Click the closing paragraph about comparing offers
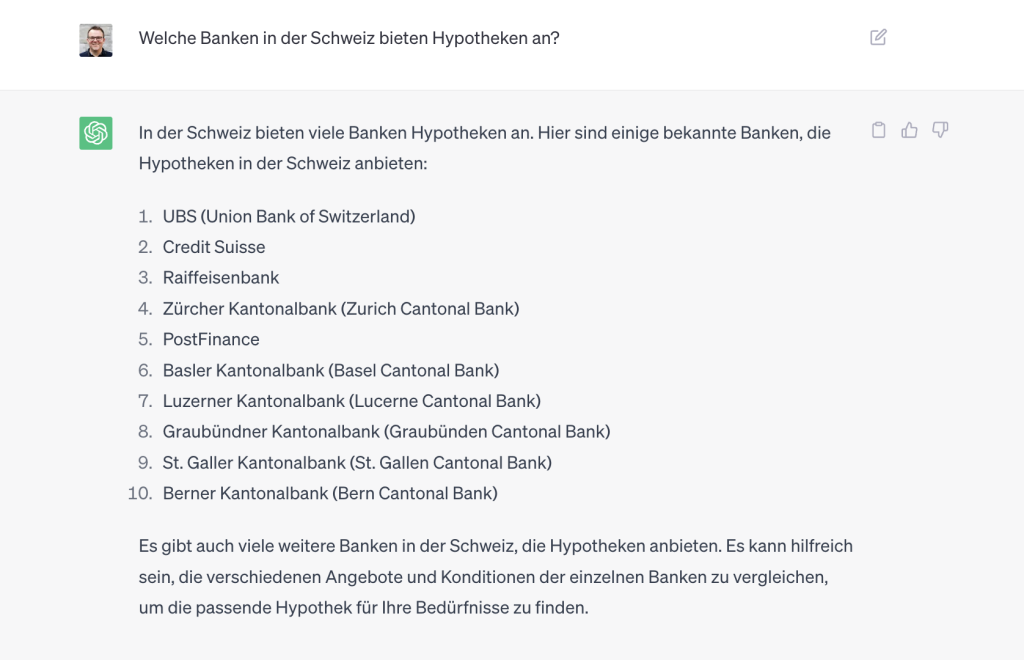The image size is (1024, 660). pyautogui.click(x=496, y=576)
